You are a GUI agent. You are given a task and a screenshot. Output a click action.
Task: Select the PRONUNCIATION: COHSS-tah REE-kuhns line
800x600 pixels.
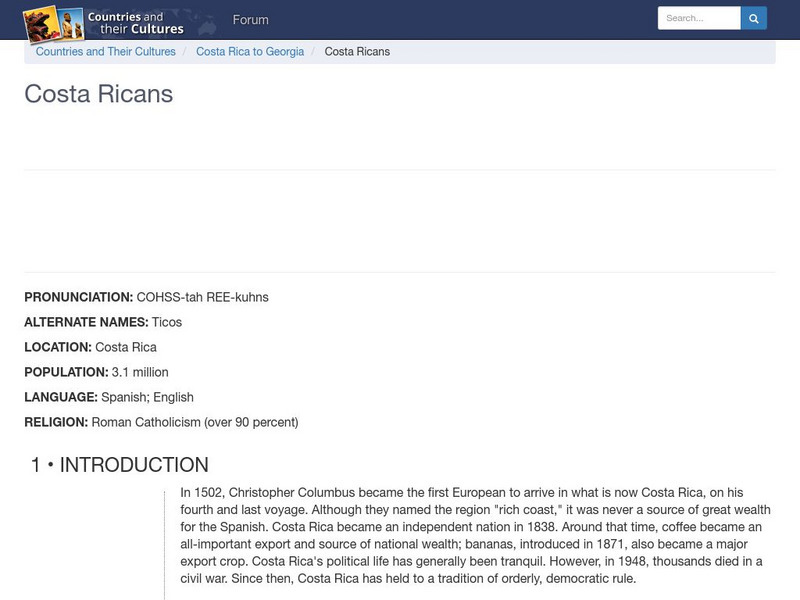[x=146, y=297]
